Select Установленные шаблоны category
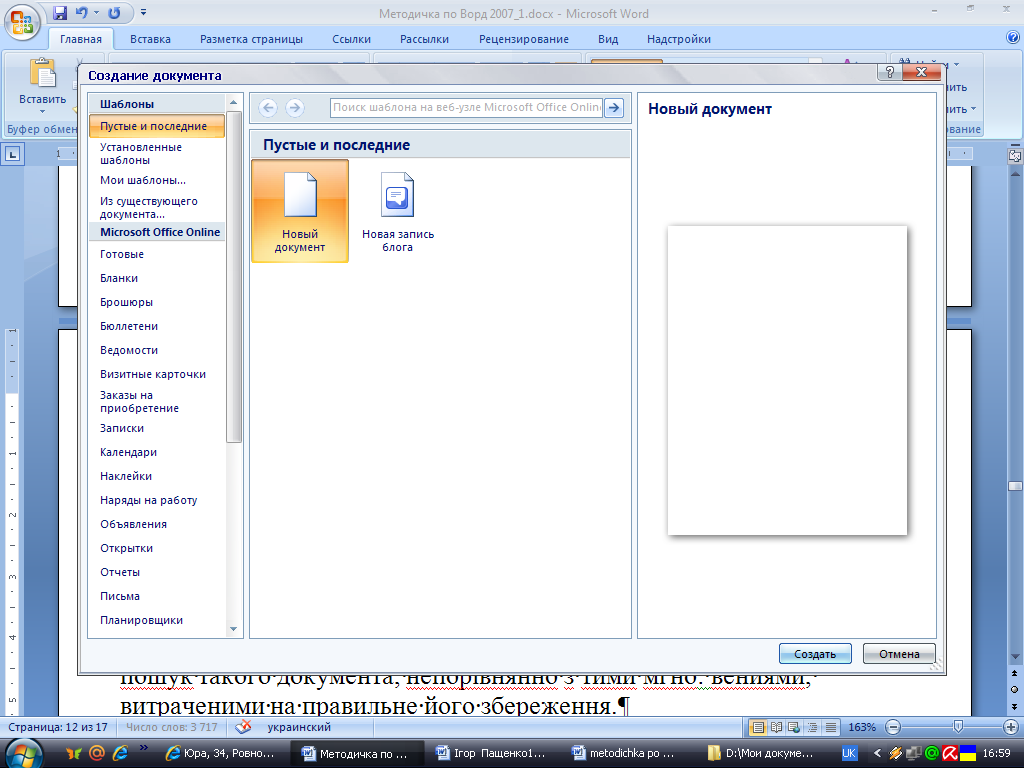 point(157,153)
